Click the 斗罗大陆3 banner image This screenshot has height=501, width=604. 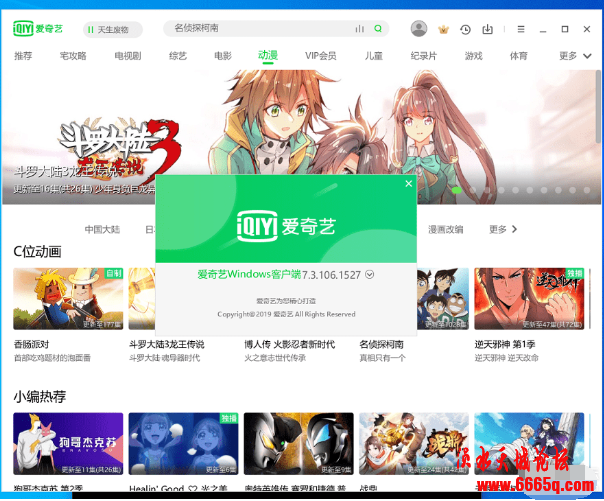pos(301,137)
